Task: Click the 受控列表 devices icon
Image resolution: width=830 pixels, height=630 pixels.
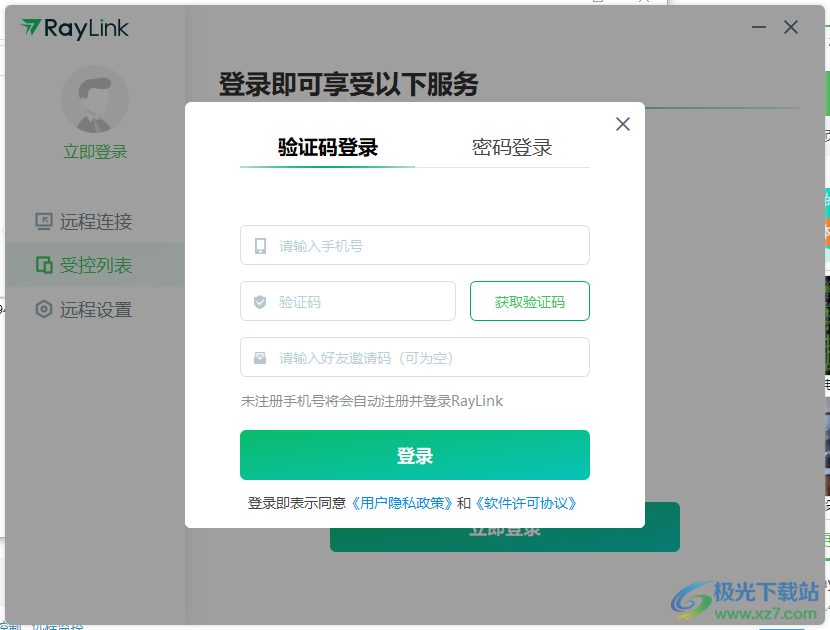Action: pyautogui.click(x=44, y=265)
